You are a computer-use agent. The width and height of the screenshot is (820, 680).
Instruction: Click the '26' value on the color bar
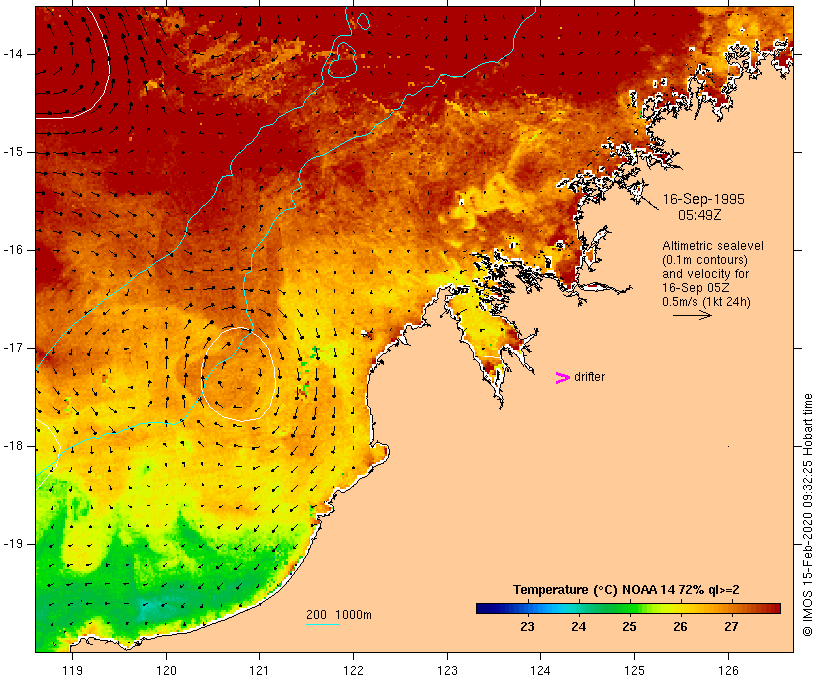pyautogui.click(x=680, y=627)
